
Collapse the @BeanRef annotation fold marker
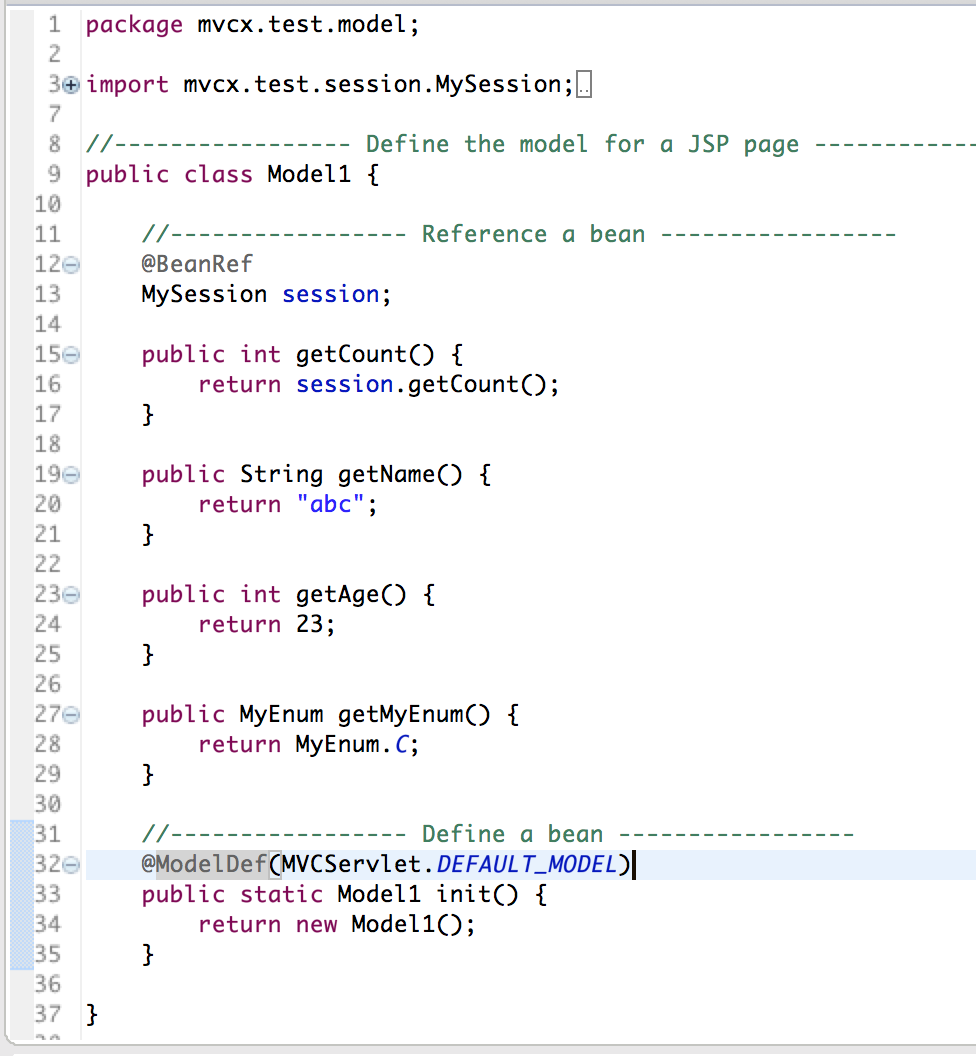click(x=69, y=266)
